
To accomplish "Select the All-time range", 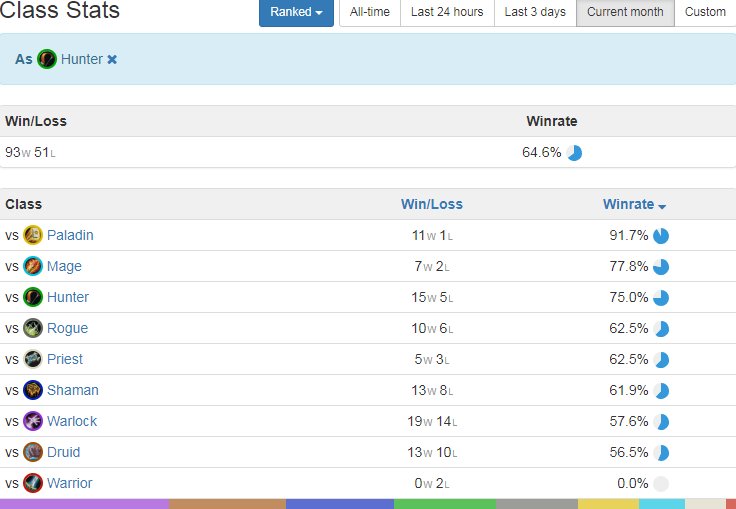I will tap(370, 12).
